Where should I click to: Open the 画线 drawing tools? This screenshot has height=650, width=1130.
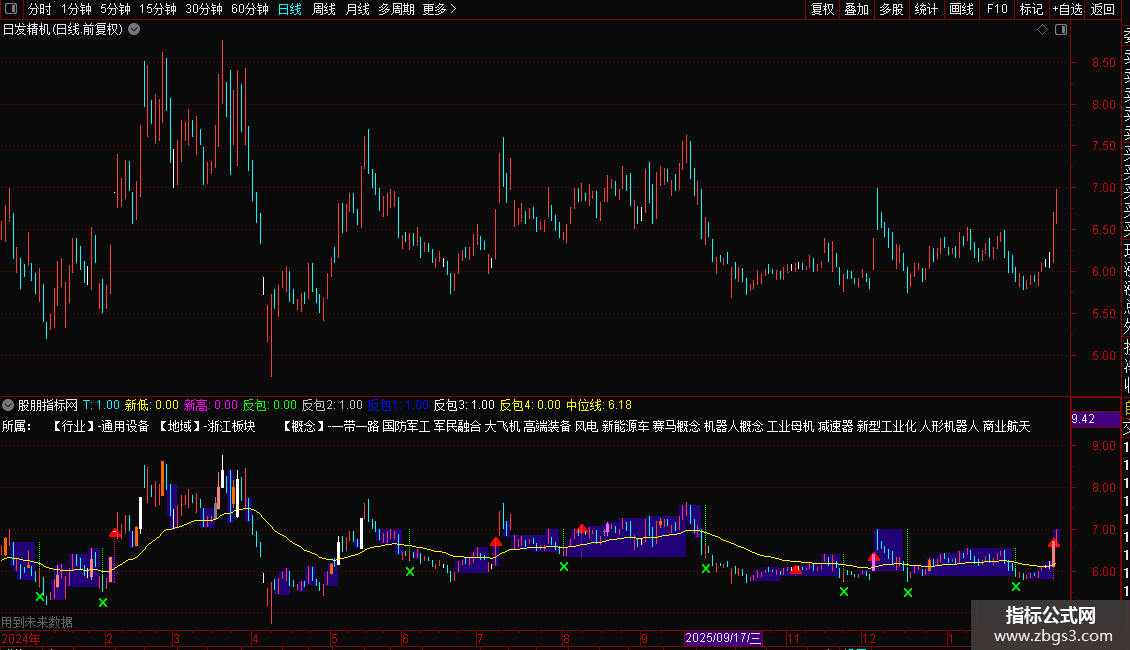(961, 9)
